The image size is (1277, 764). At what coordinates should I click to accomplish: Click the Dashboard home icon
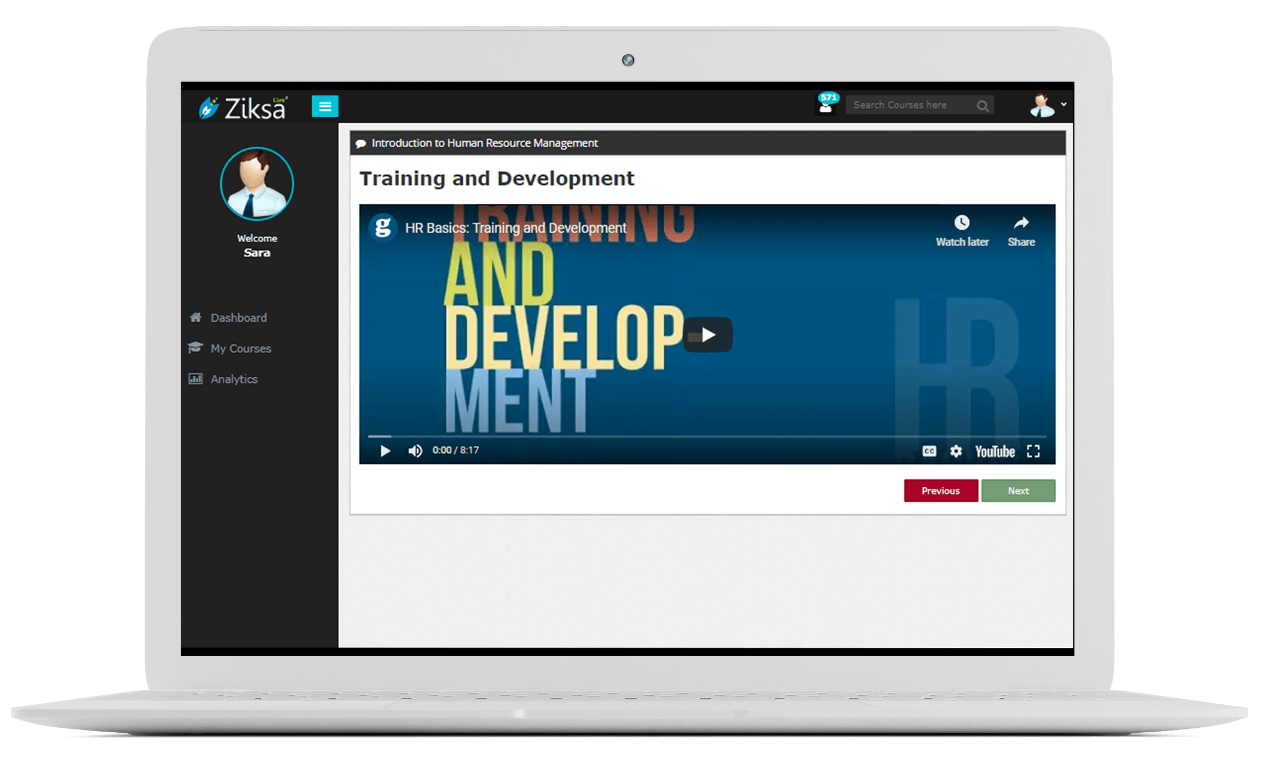(x=195, y=318)
